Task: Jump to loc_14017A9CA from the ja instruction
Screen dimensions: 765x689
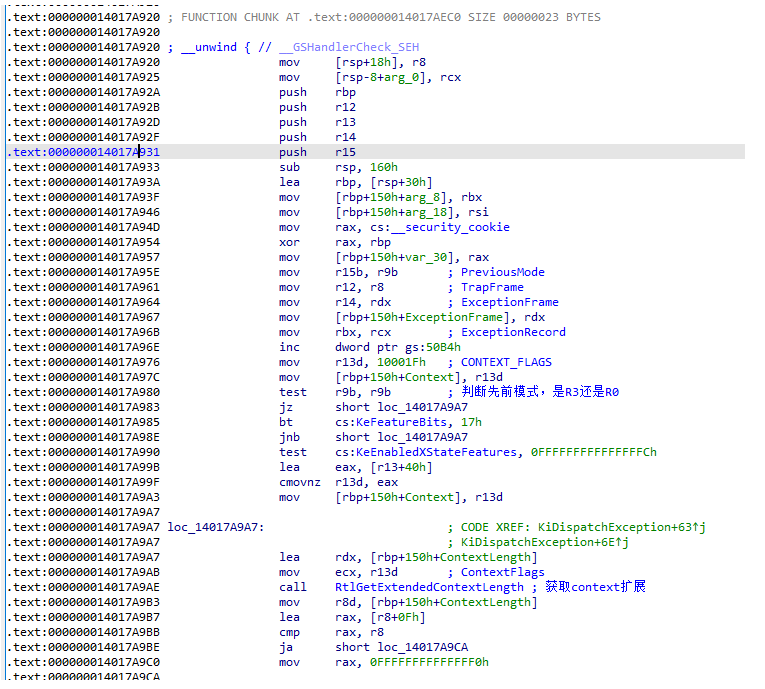Action: pos(423,647)
